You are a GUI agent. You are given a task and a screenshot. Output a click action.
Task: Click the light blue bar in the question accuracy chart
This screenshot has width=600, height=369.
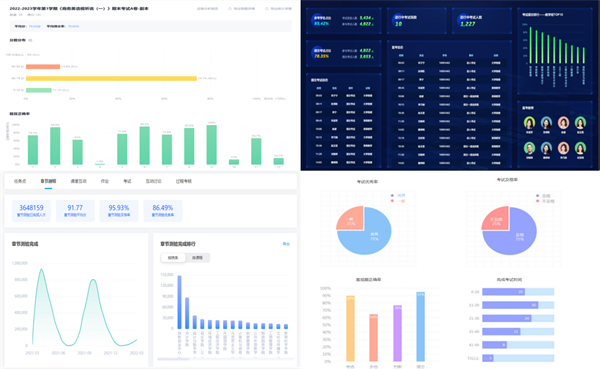point(421,327)
